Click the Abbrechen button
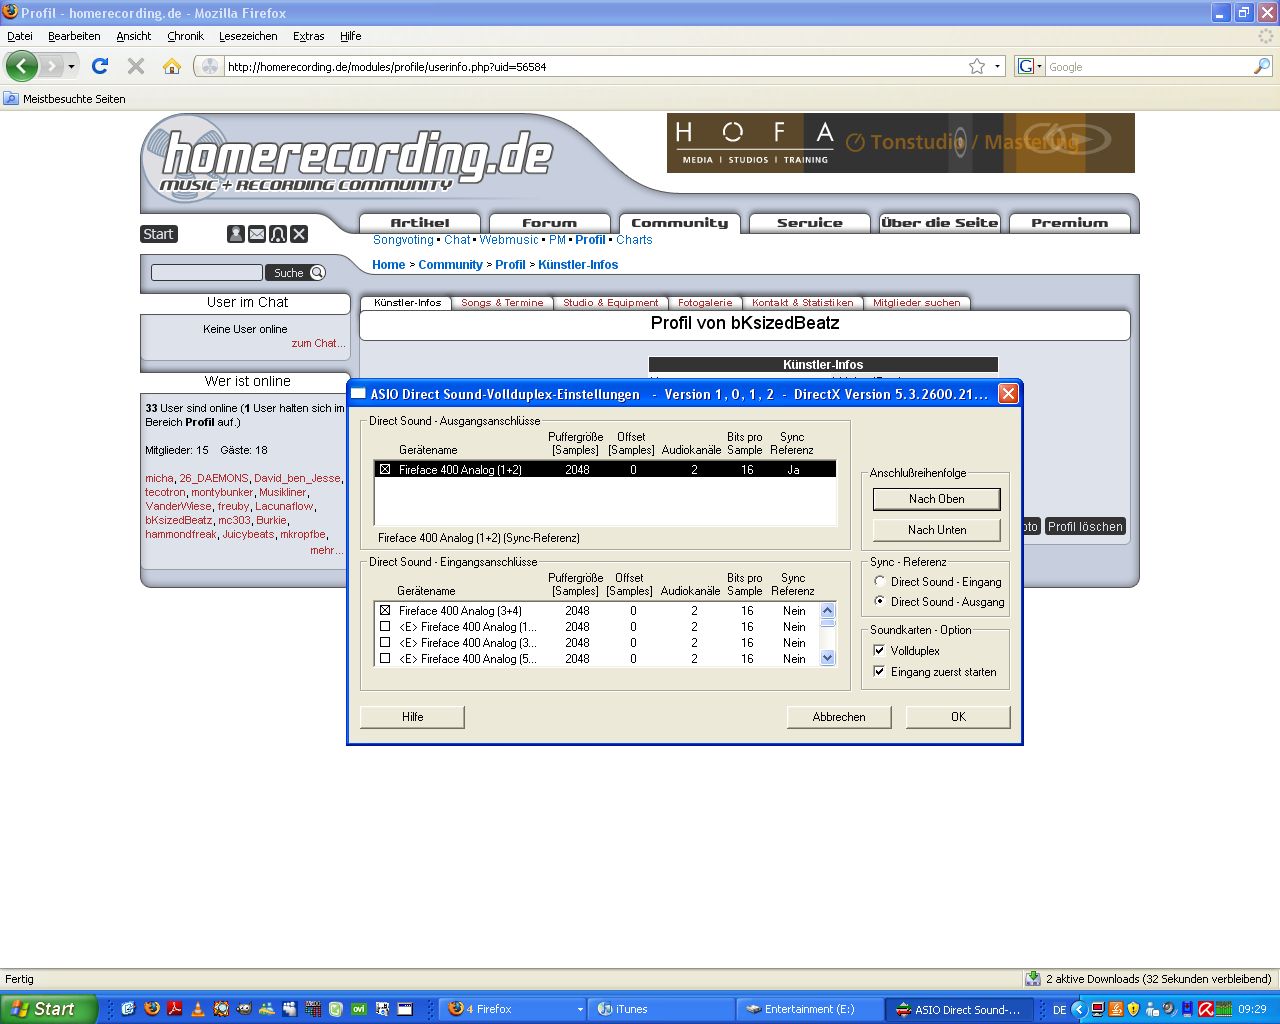 click(839, 717)
